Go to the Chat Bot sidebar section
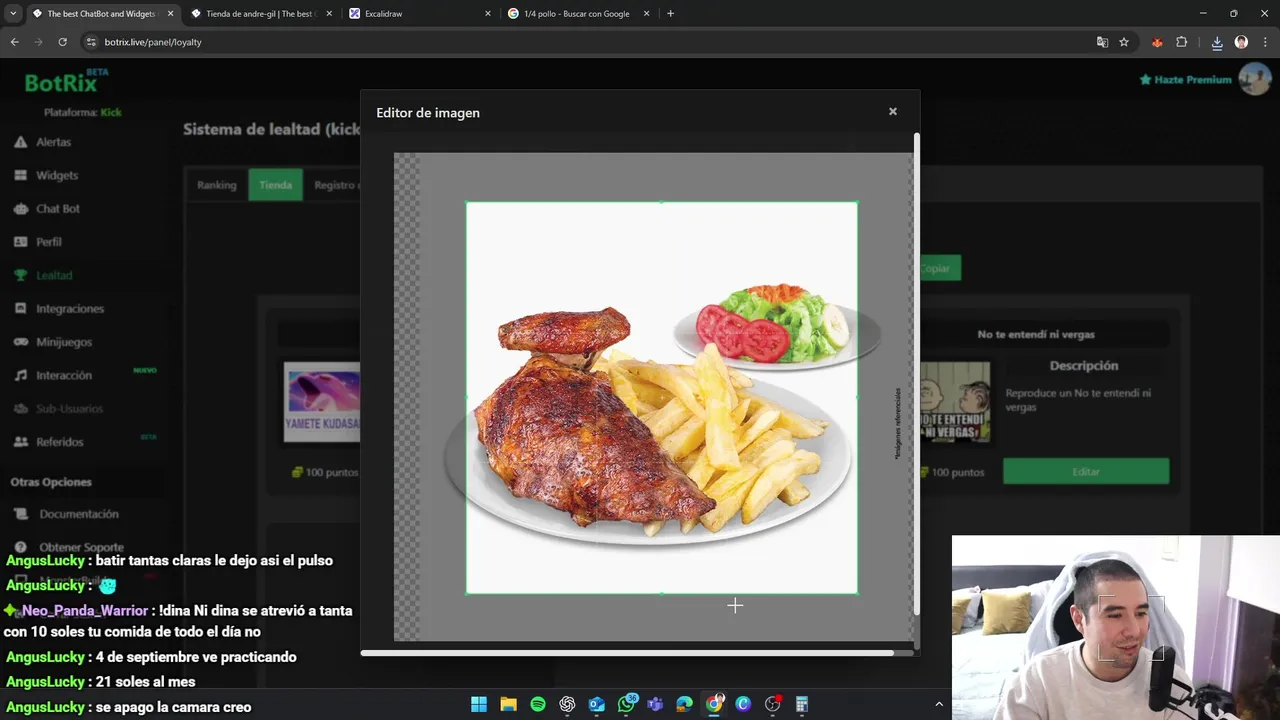Image resolution: width=1280 pixels, height=720 pixels. tap(58, 208)
